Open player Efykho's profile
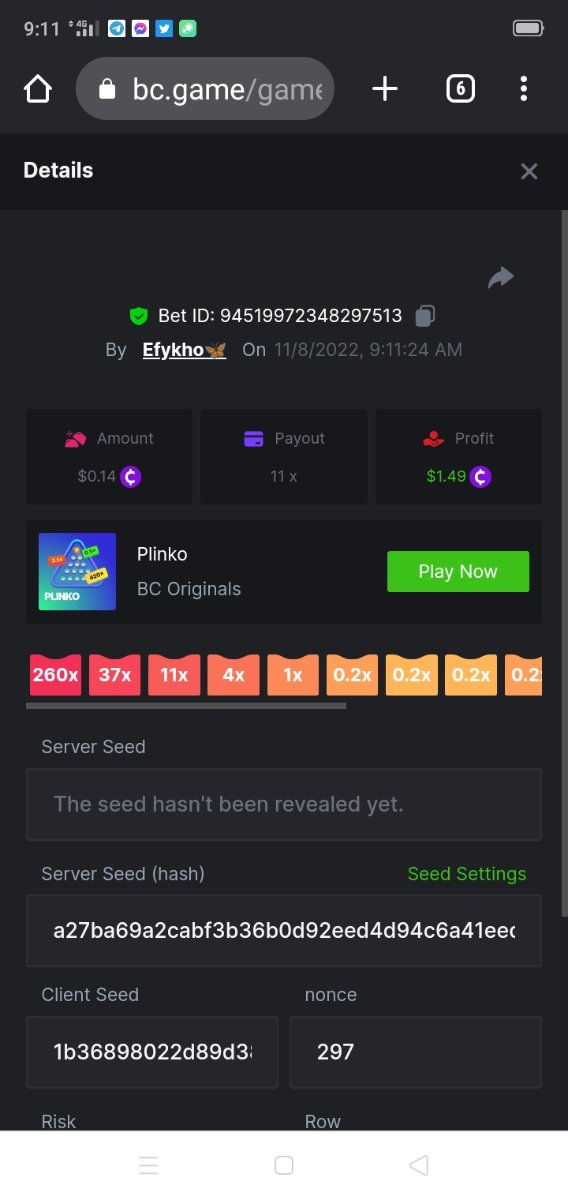 pyautogui.click(x=185, y=350)
